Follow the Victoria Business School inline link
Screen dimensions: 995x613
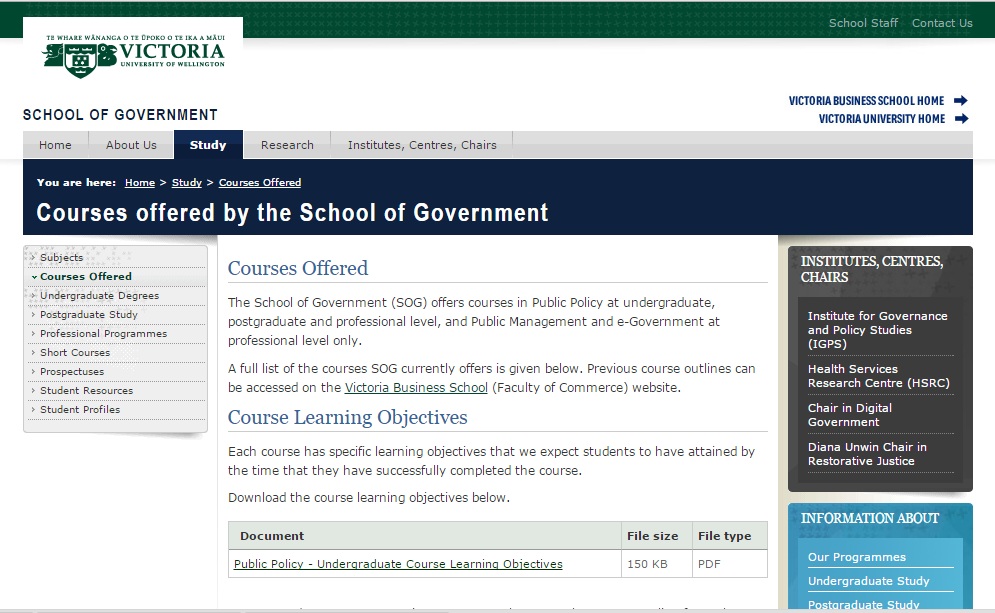pyautogui.click(x=416, y=388)
